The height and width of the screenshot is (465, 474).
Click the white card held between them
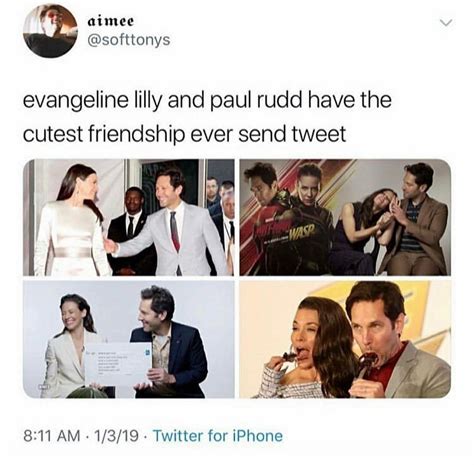[119, 364]
